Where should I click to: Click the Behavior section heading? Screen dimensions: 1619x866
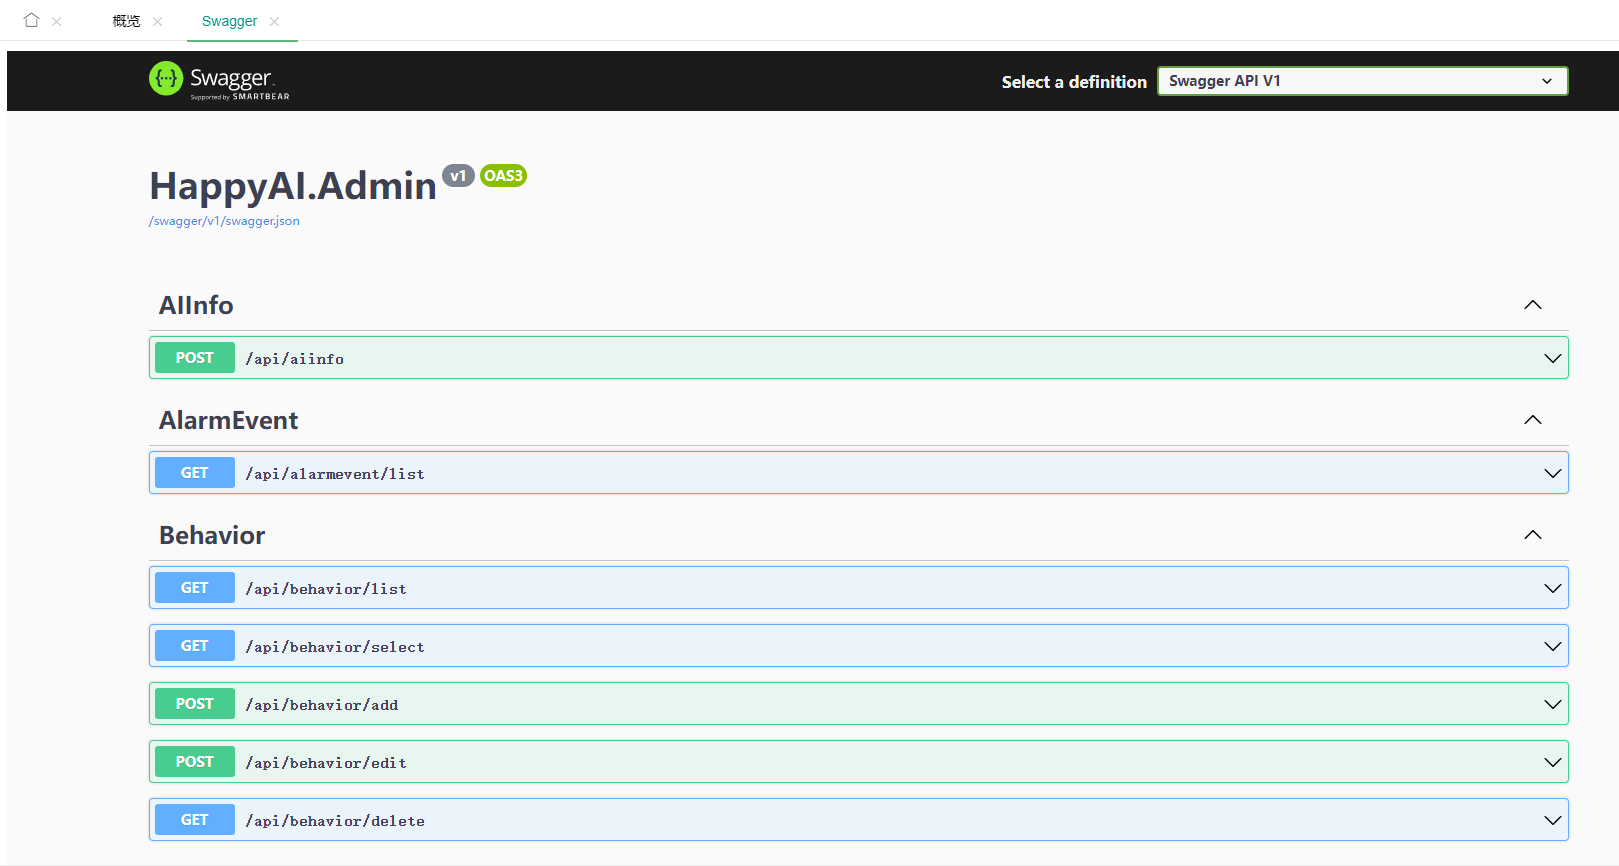pyautogui.click(x=212, y=535)
